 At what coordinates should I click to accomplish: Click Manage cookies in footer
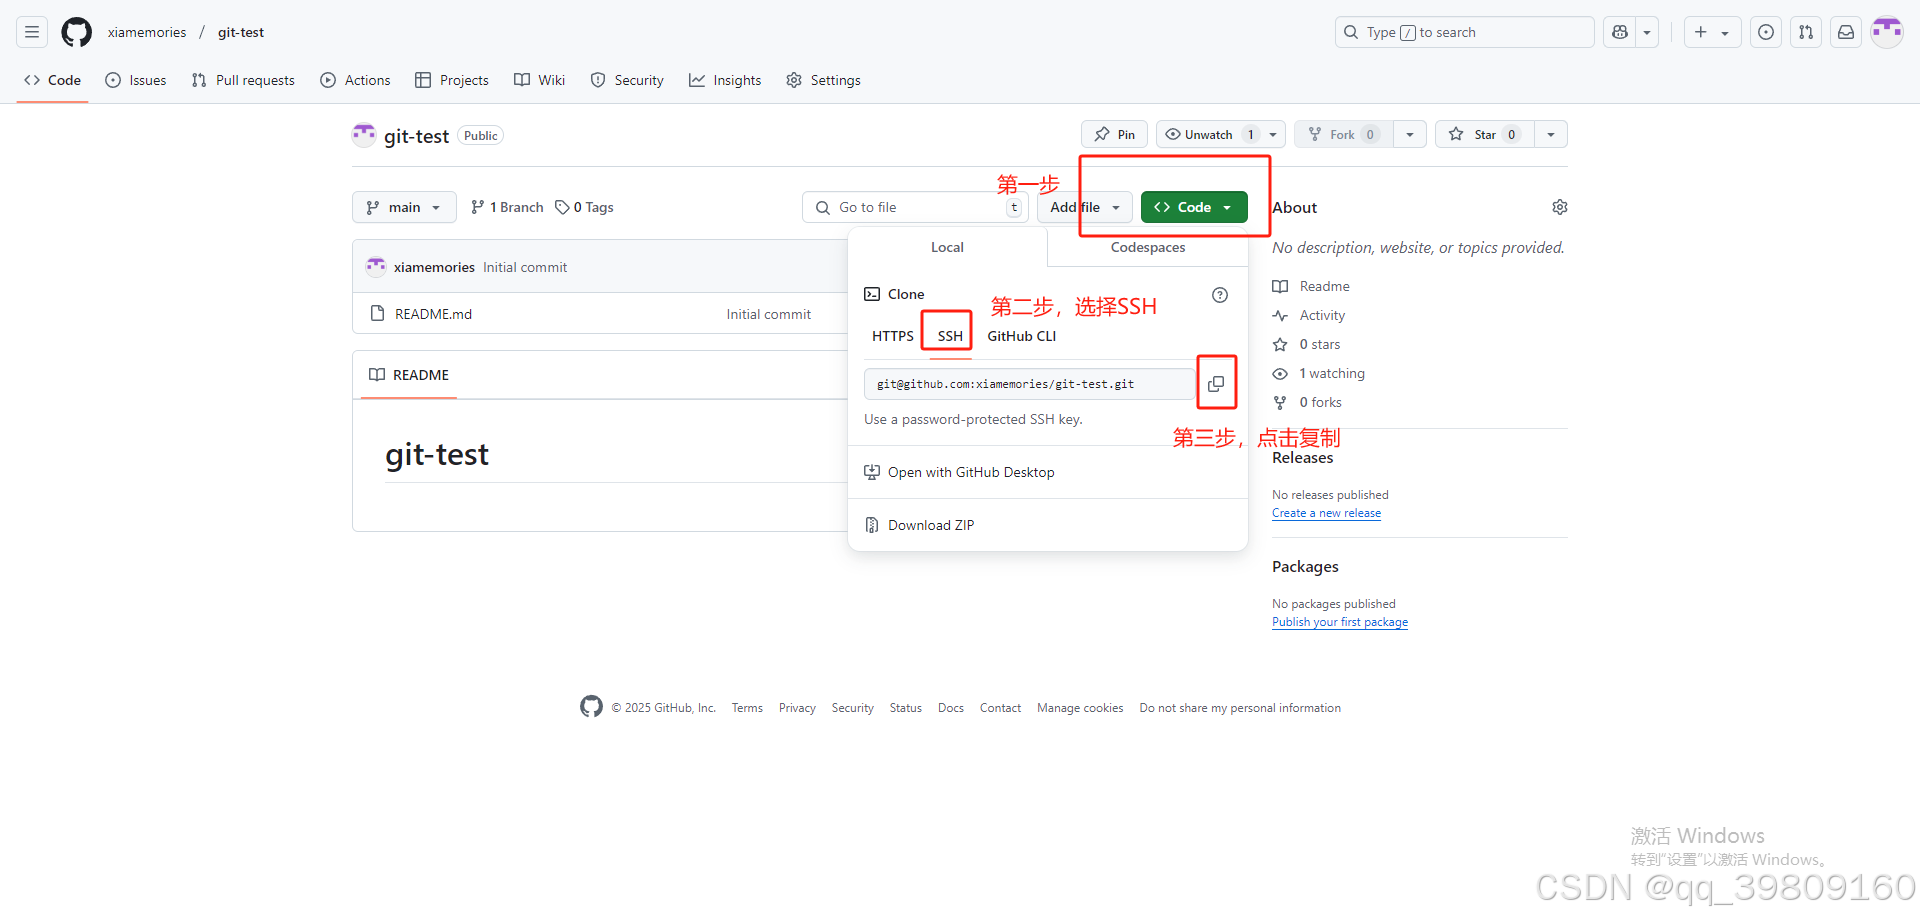pyautogui.click(x=1080, y=708)
